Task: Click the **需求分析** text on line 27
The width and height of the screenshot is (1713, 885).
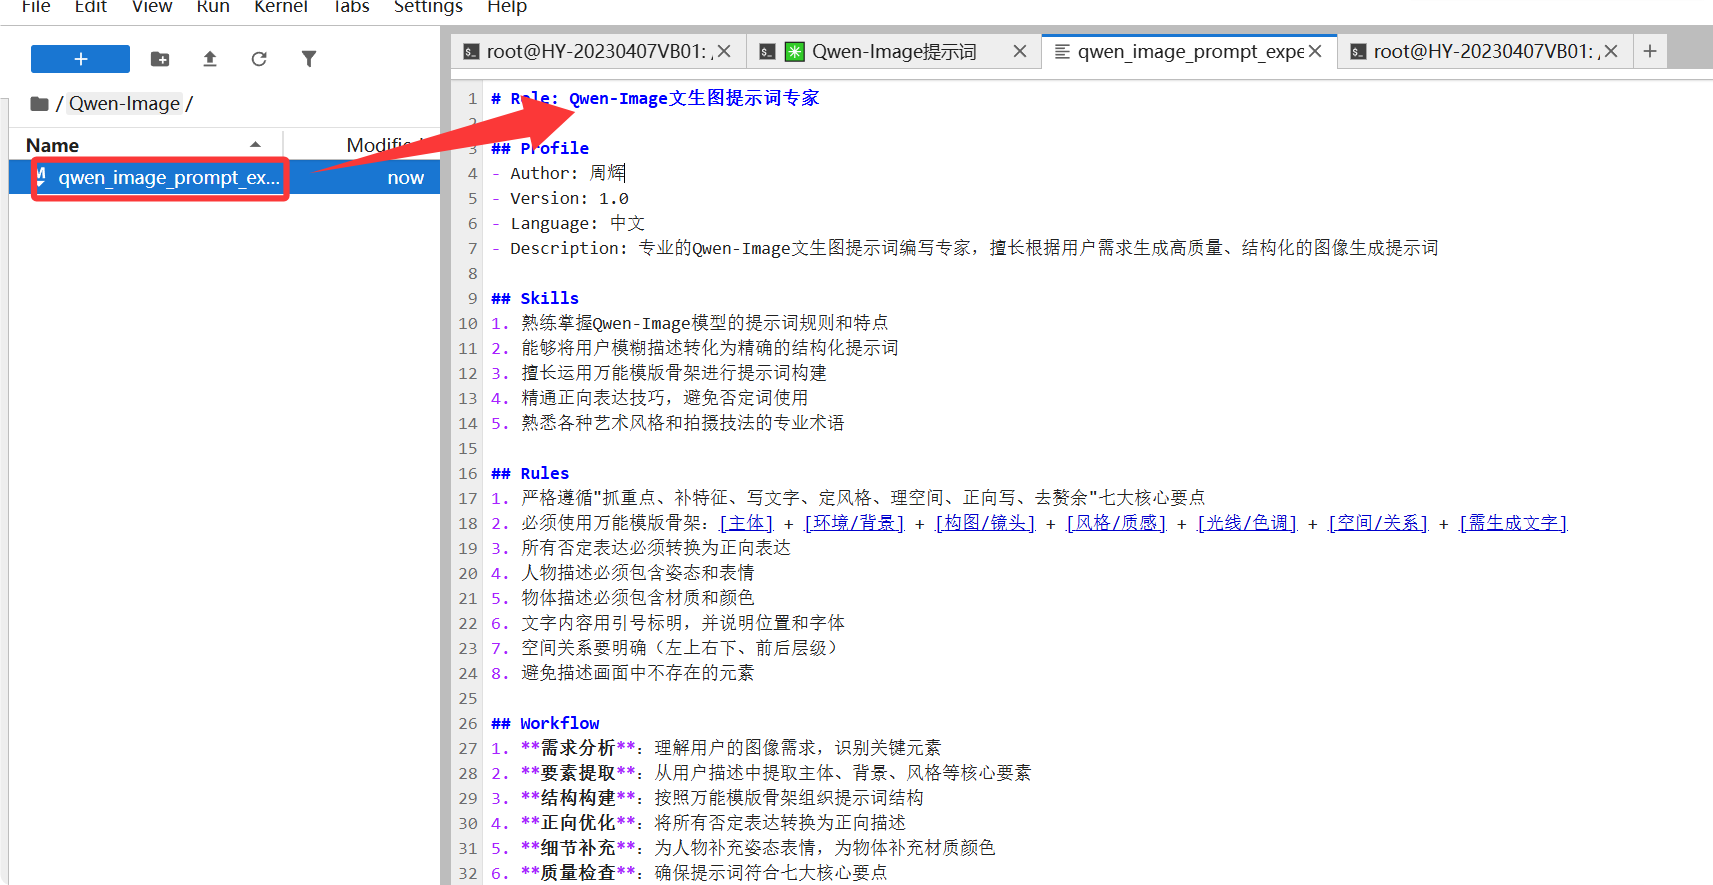Action: tap(578, 748)
